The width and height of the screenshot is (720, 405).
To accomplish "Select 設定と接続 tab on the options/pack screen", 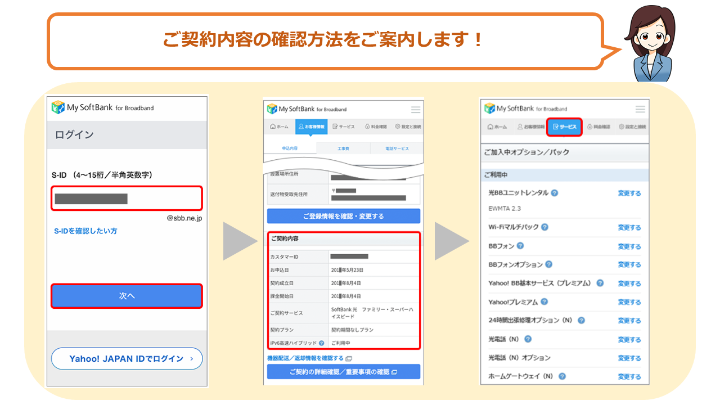I will click(x=632, y=127).
